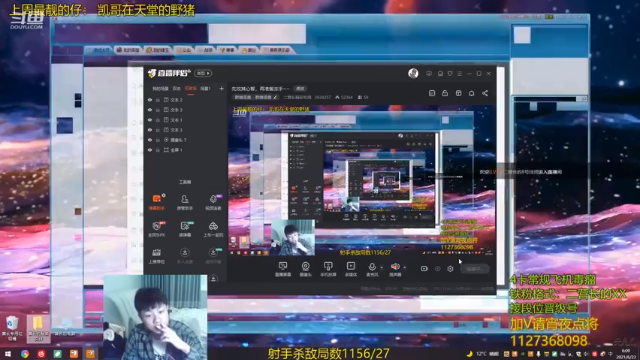The height and width of the screenshot is (360, 640).
Task: Open the task list icon above preview
Action: coord(432,93)
